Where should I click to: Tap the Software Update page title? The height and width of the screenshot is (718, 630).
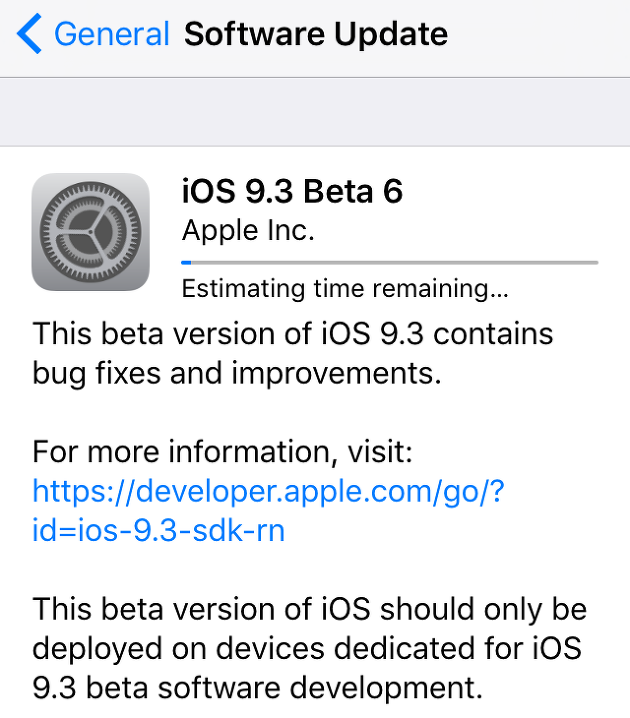[316, 35]
